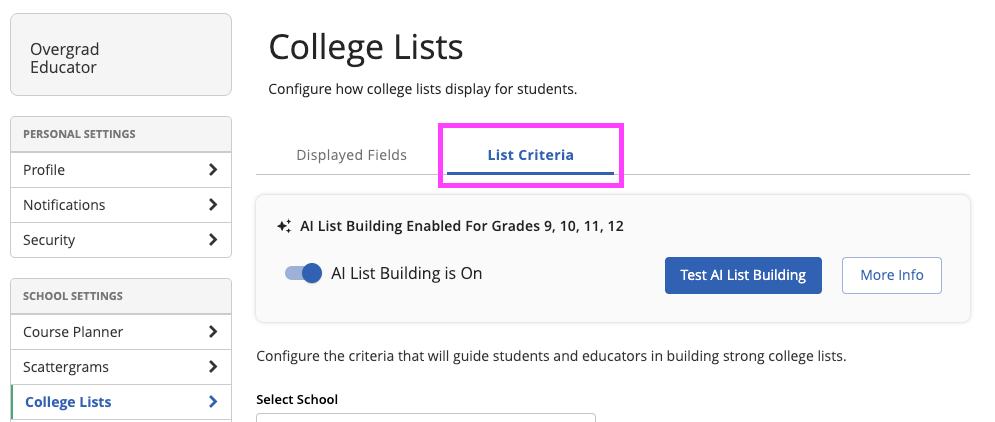This screenshot has height=422, width=995.
Task: Open the More Info button
Action: (891, 275)
